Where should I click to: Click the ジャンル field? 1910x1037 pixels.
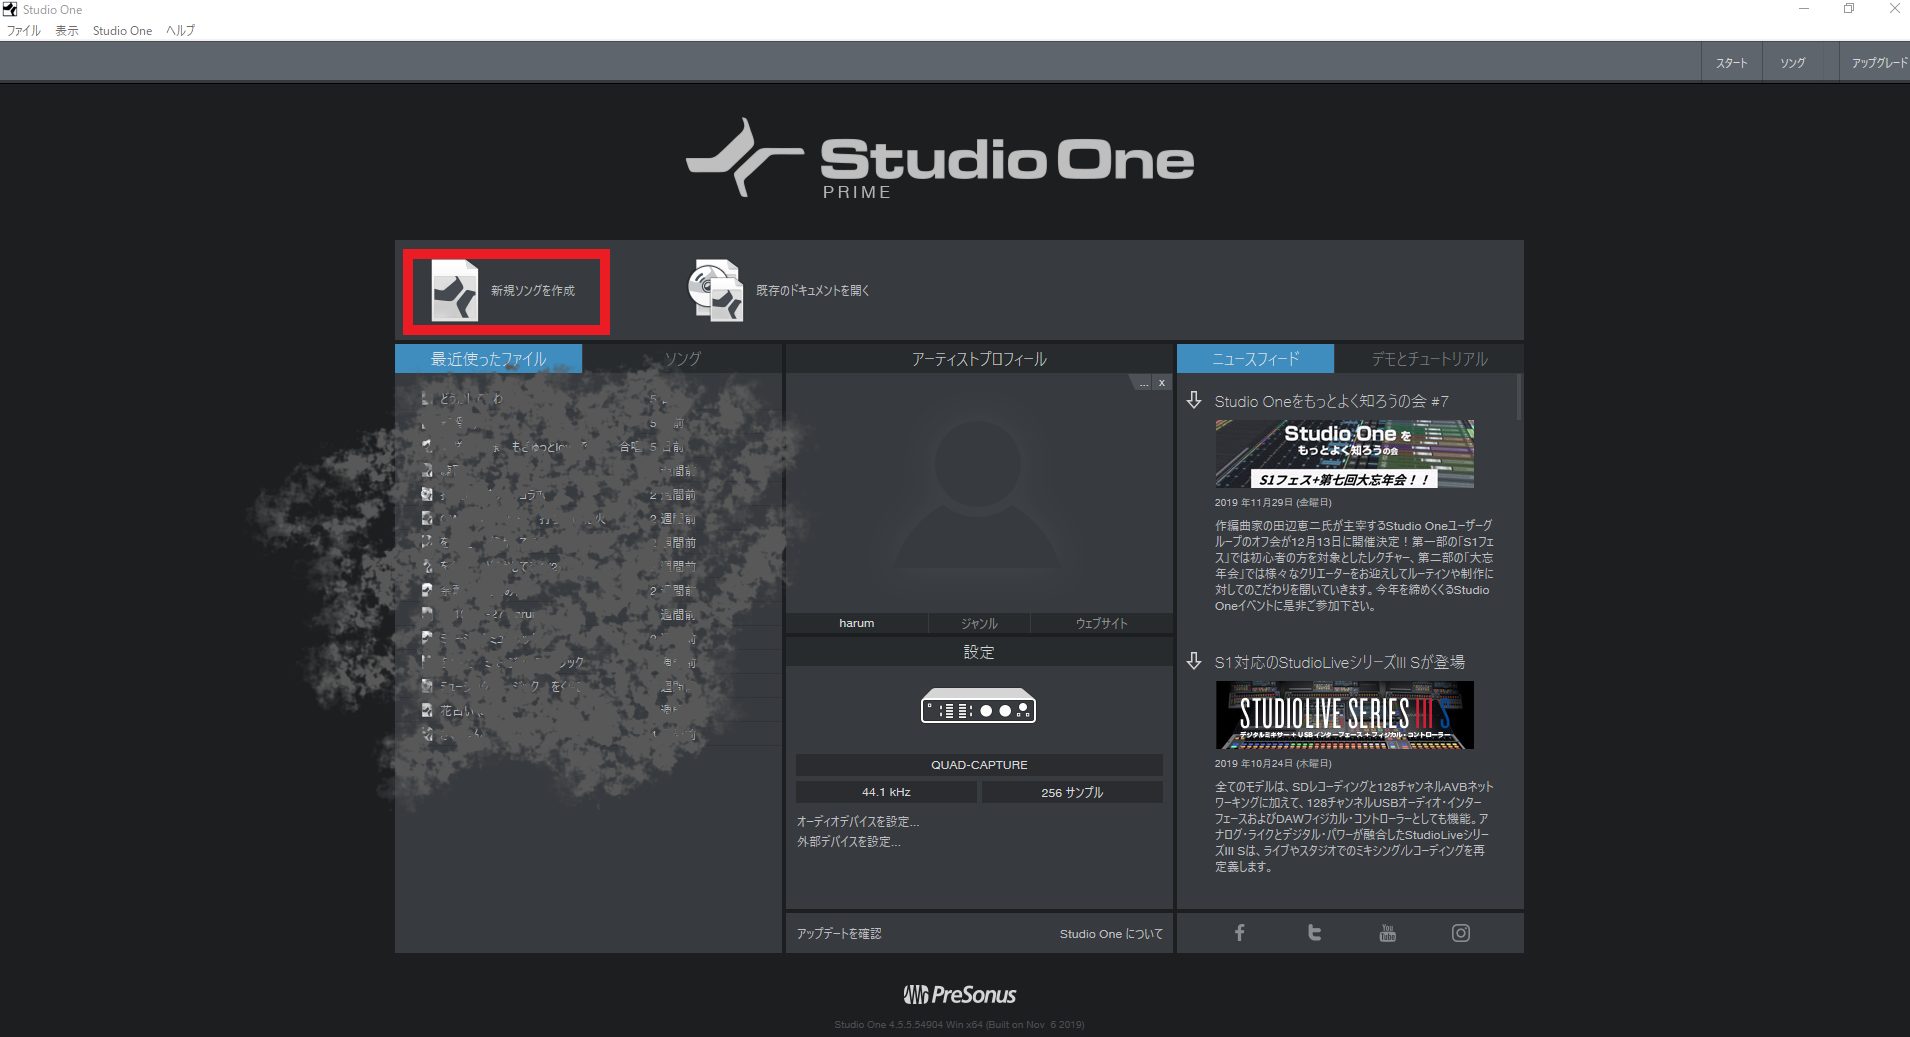(x=979, y=623)
